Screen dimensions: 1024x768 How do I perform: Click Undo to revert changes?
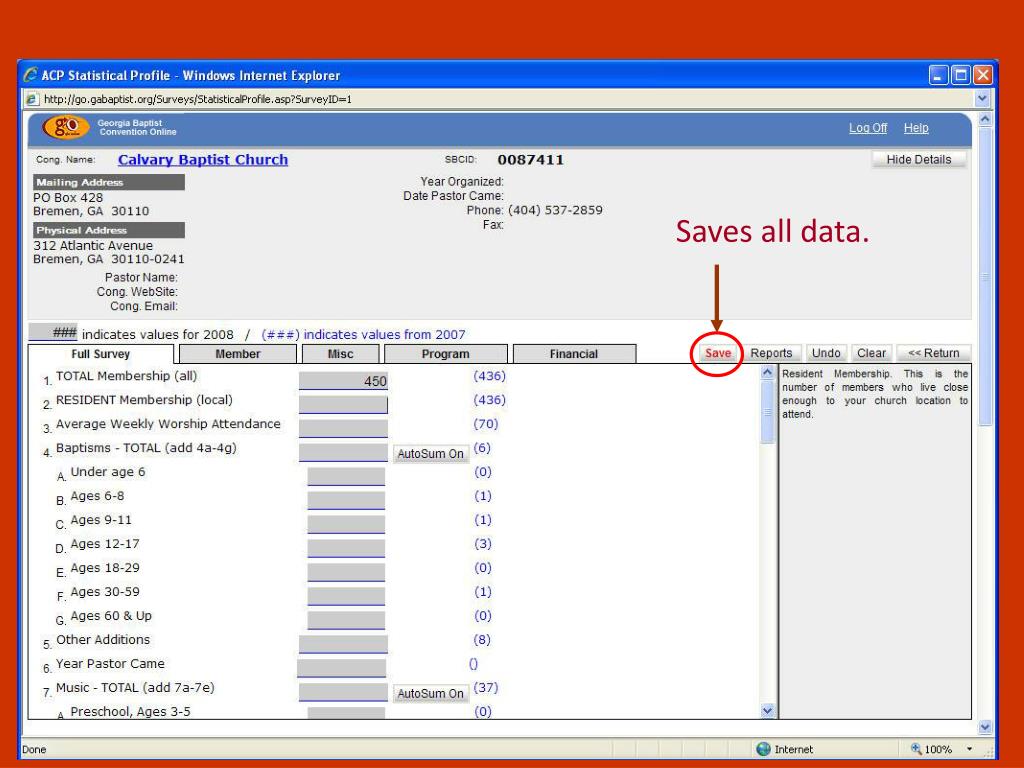coord(826,353)
